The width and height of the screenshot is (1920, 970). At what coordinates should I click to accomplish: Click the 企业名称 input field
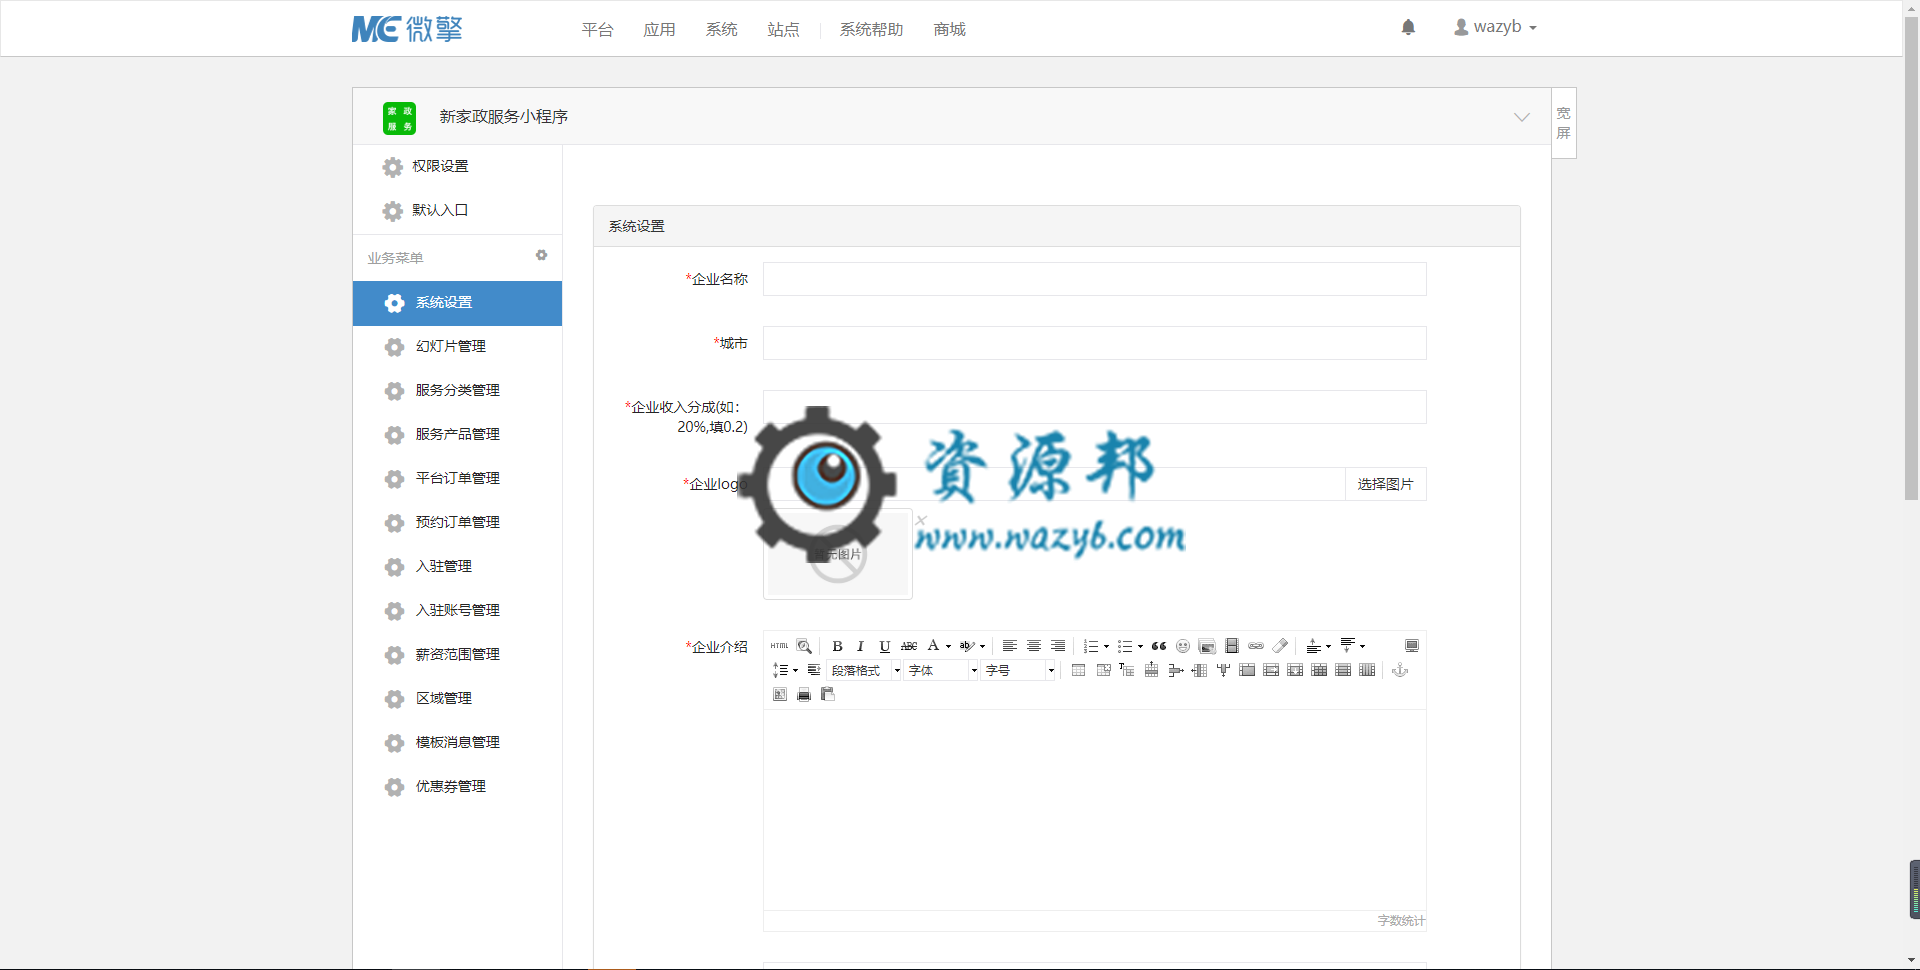coord(1094,279)
